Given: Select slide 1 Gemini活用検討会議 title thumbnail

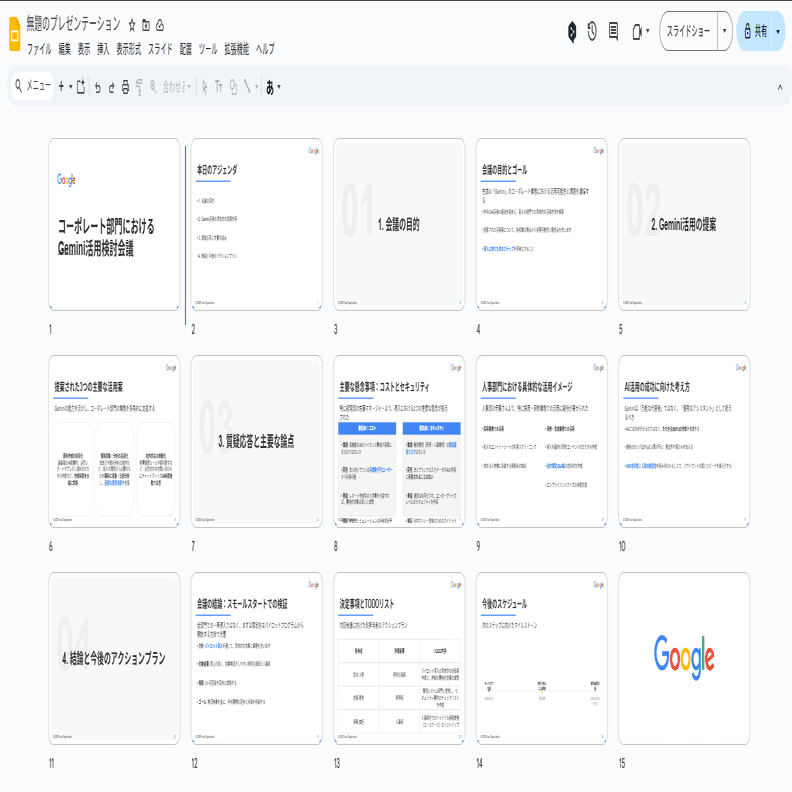Looking at the screenshot, I should pos(114,224).
